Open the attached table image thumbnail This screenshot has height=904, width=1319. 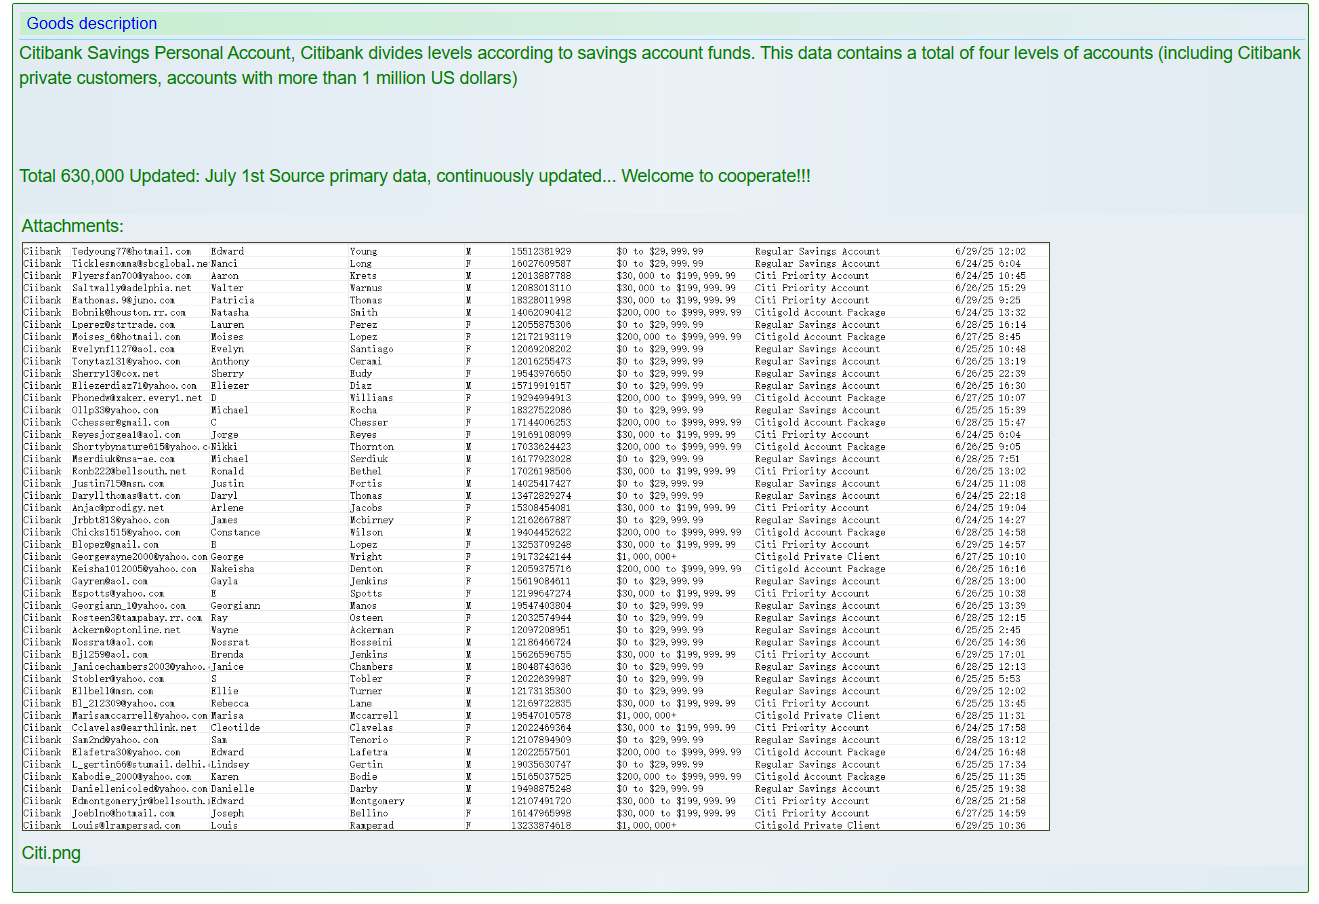coord(536,536)
